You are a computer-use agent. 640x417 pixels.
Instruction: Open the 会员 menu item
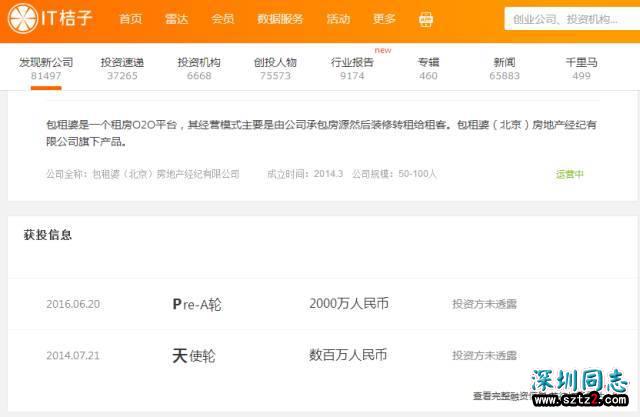click(x=222, y=19)
